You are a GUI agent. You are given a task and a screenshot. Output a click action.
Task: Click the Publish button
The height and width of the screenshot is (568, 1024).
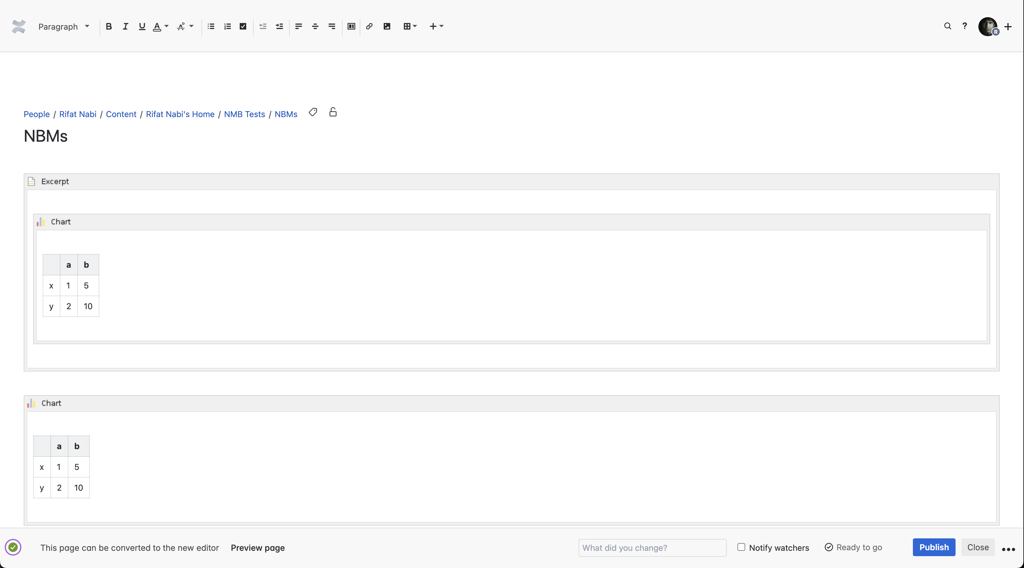coord(933,547)
